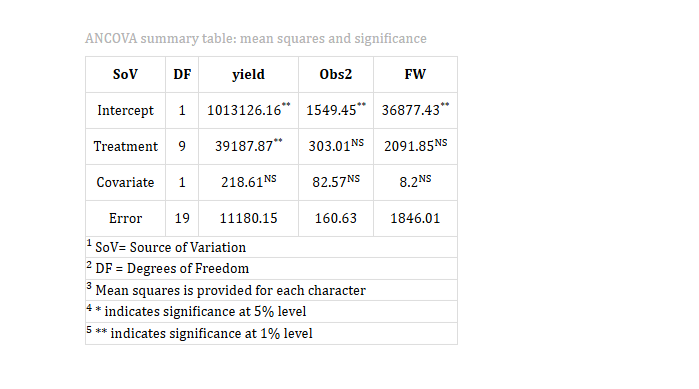Select the Error row label
Viewport: 699px width, 389px height.
pos(125,218)
